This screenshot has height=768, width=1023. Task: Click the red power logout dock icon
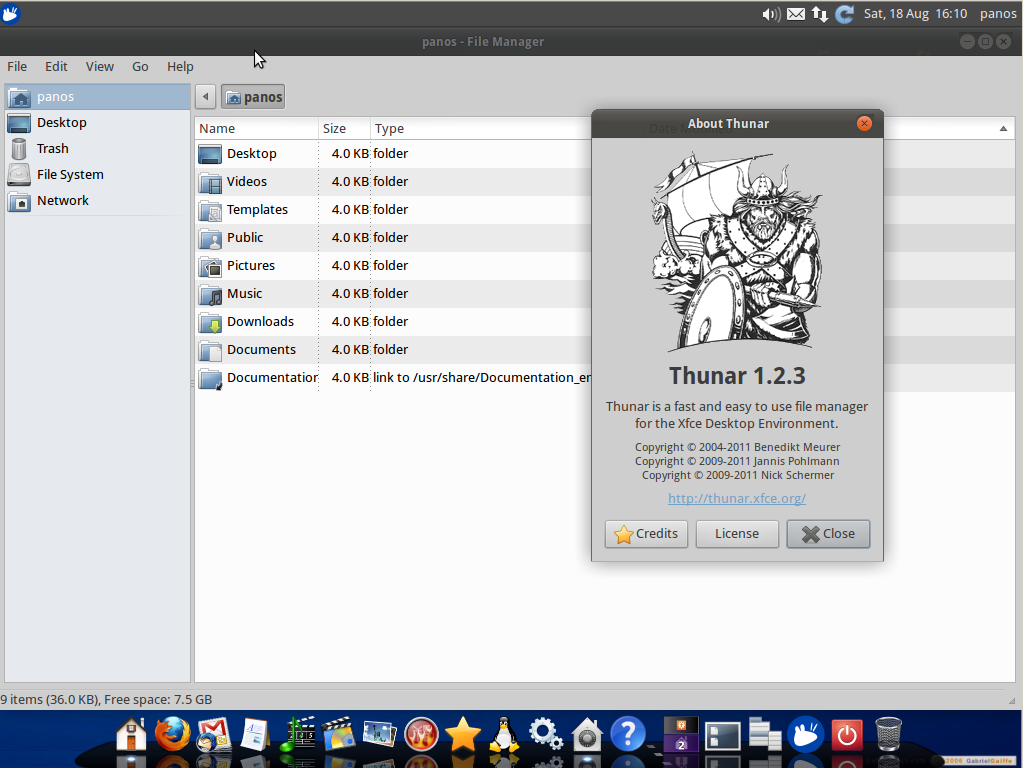[x=847, y=735]
